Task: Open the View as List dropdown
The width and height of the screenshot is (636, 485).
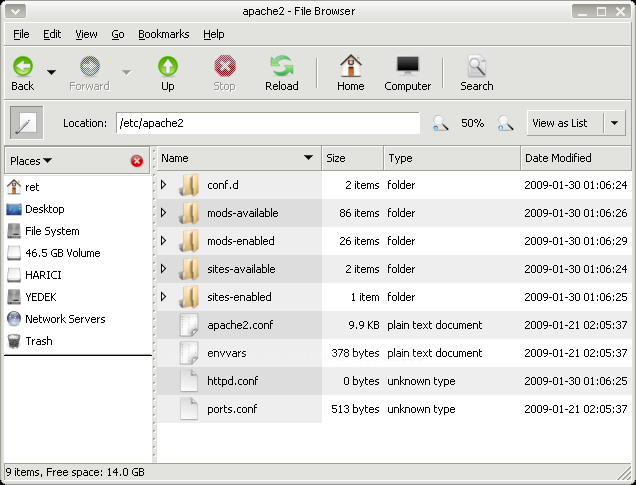Action: coord(614,123)
